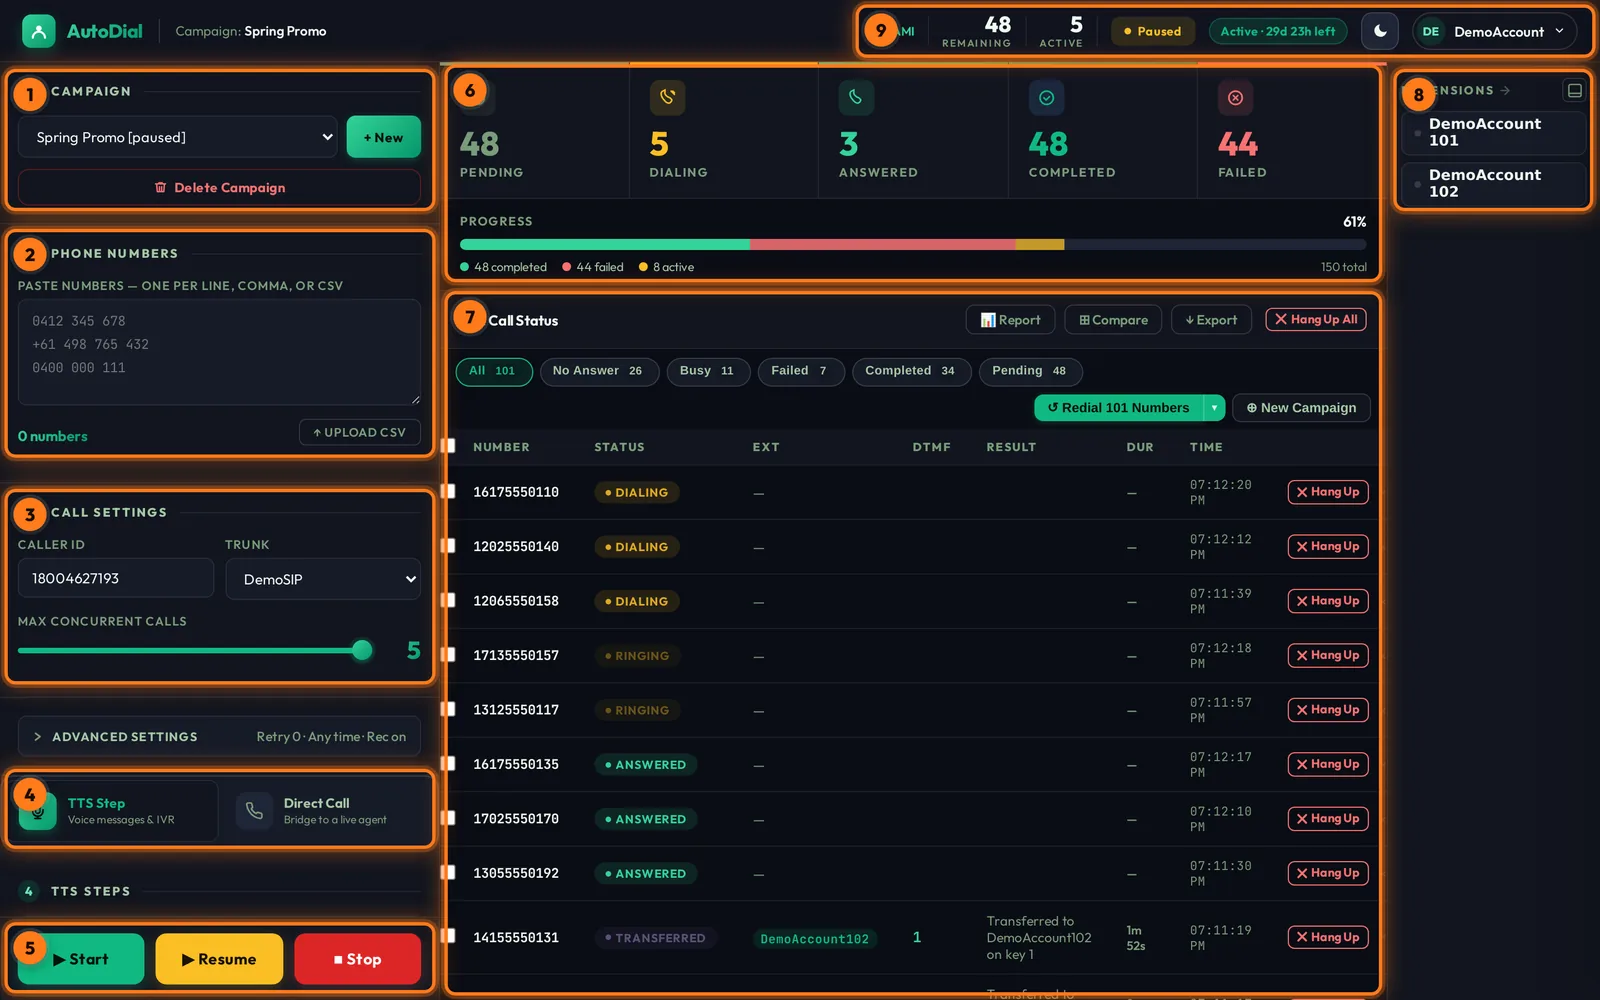Image resolution: width=1600 pixels, height=1000 pixels.
Task: Open the DemoAccount user menu
Action: [1494, 31]
